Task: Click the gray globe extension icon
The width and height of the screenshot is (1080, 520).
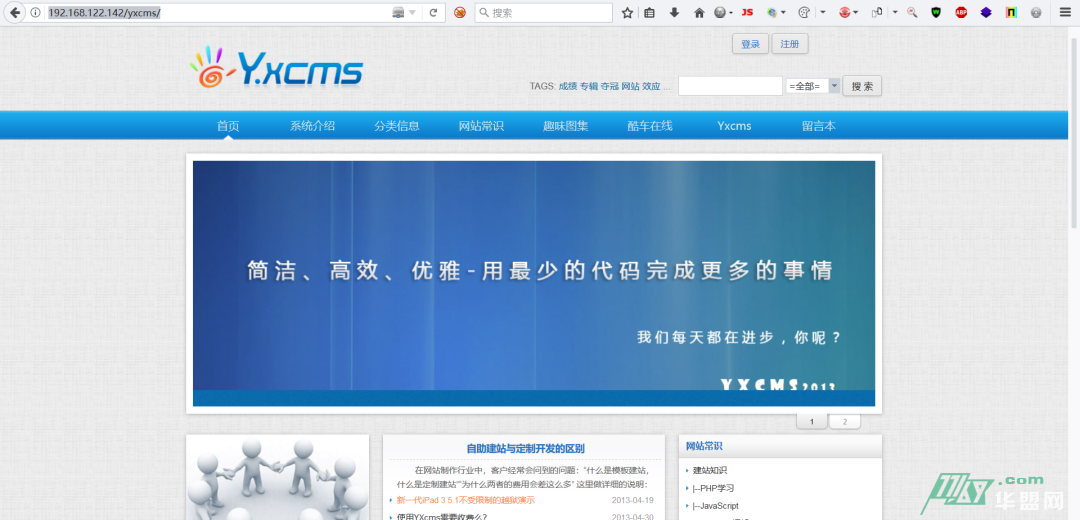Action: (719, 12)
